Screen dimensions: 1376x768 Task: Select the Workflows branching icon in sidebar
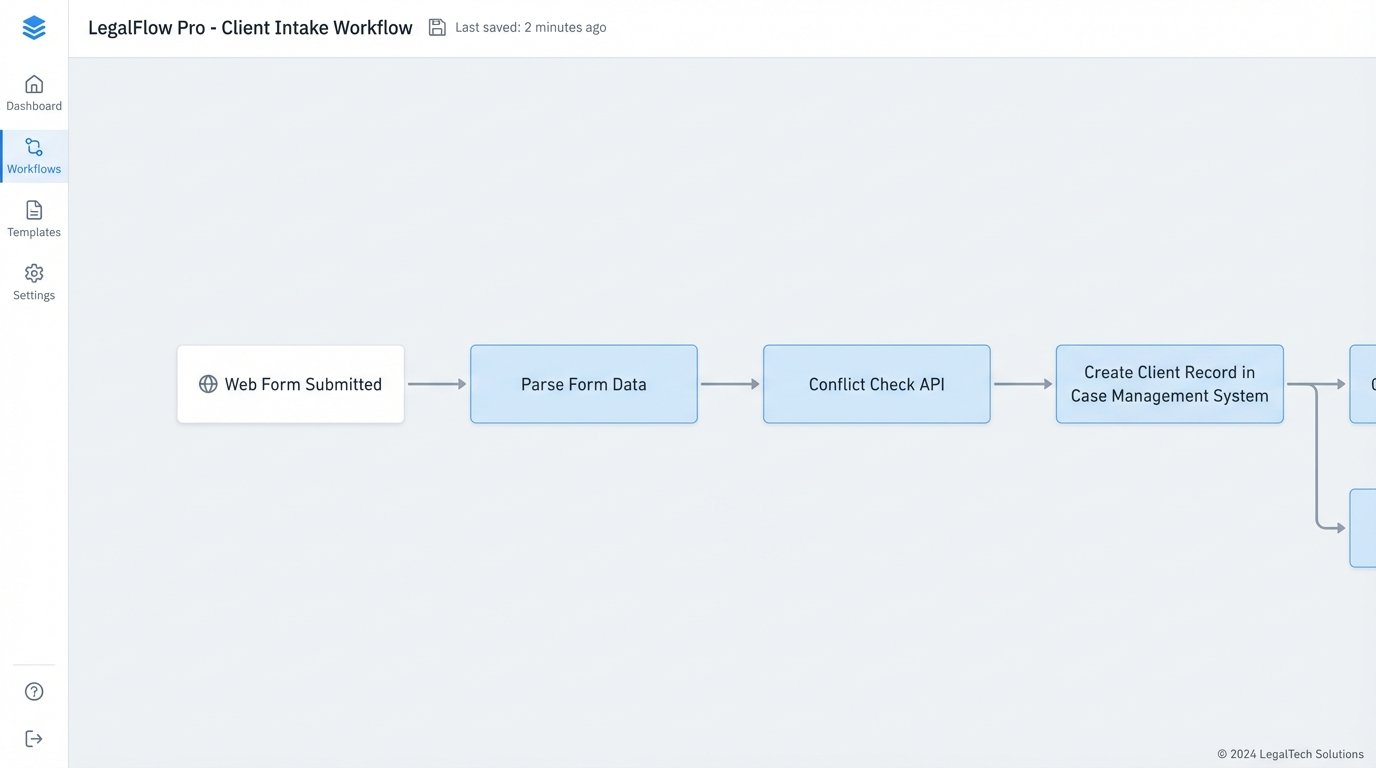tap(33, 147)
